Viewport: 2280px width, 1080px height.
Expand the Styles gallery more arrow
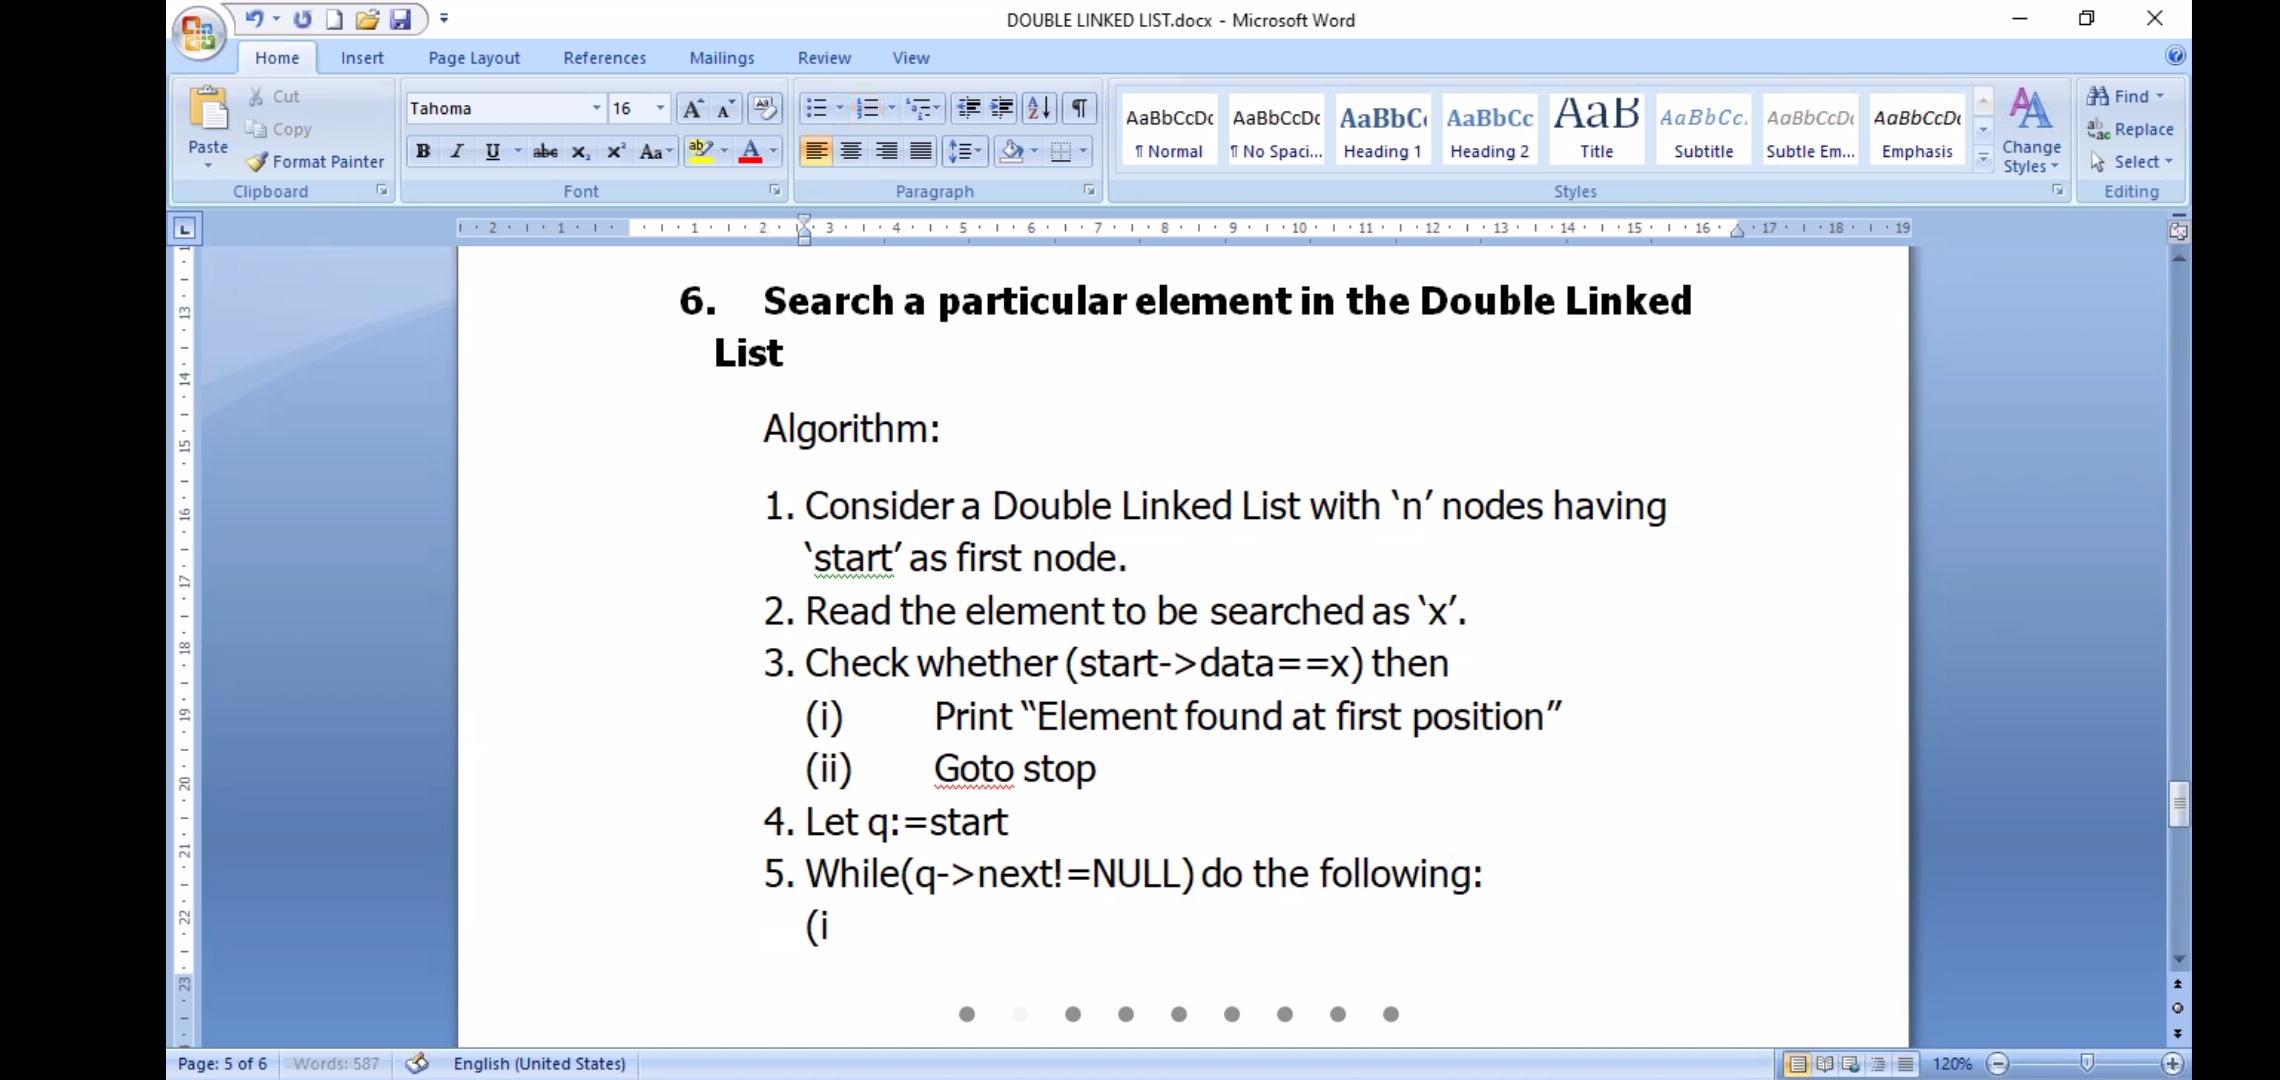[1983, 158]
